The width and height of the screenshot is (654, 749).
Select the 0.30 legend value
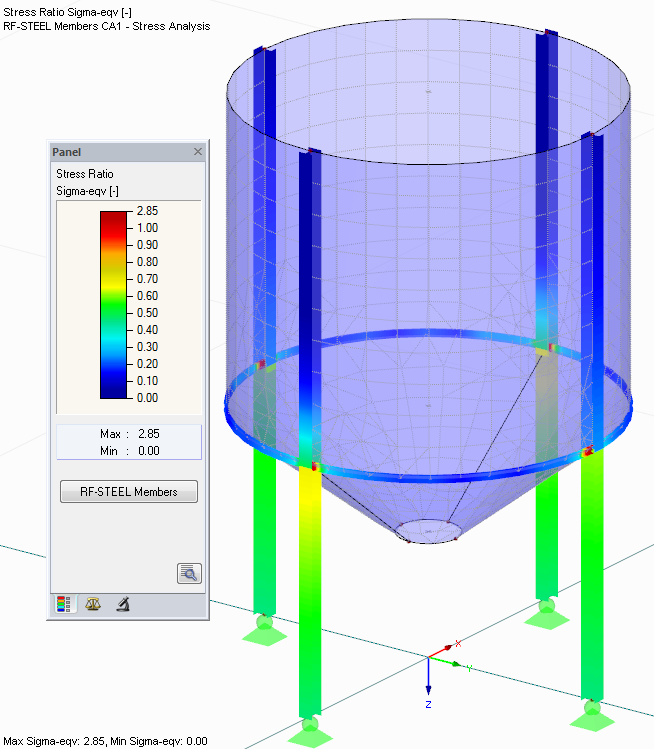[x=147, y=347]
